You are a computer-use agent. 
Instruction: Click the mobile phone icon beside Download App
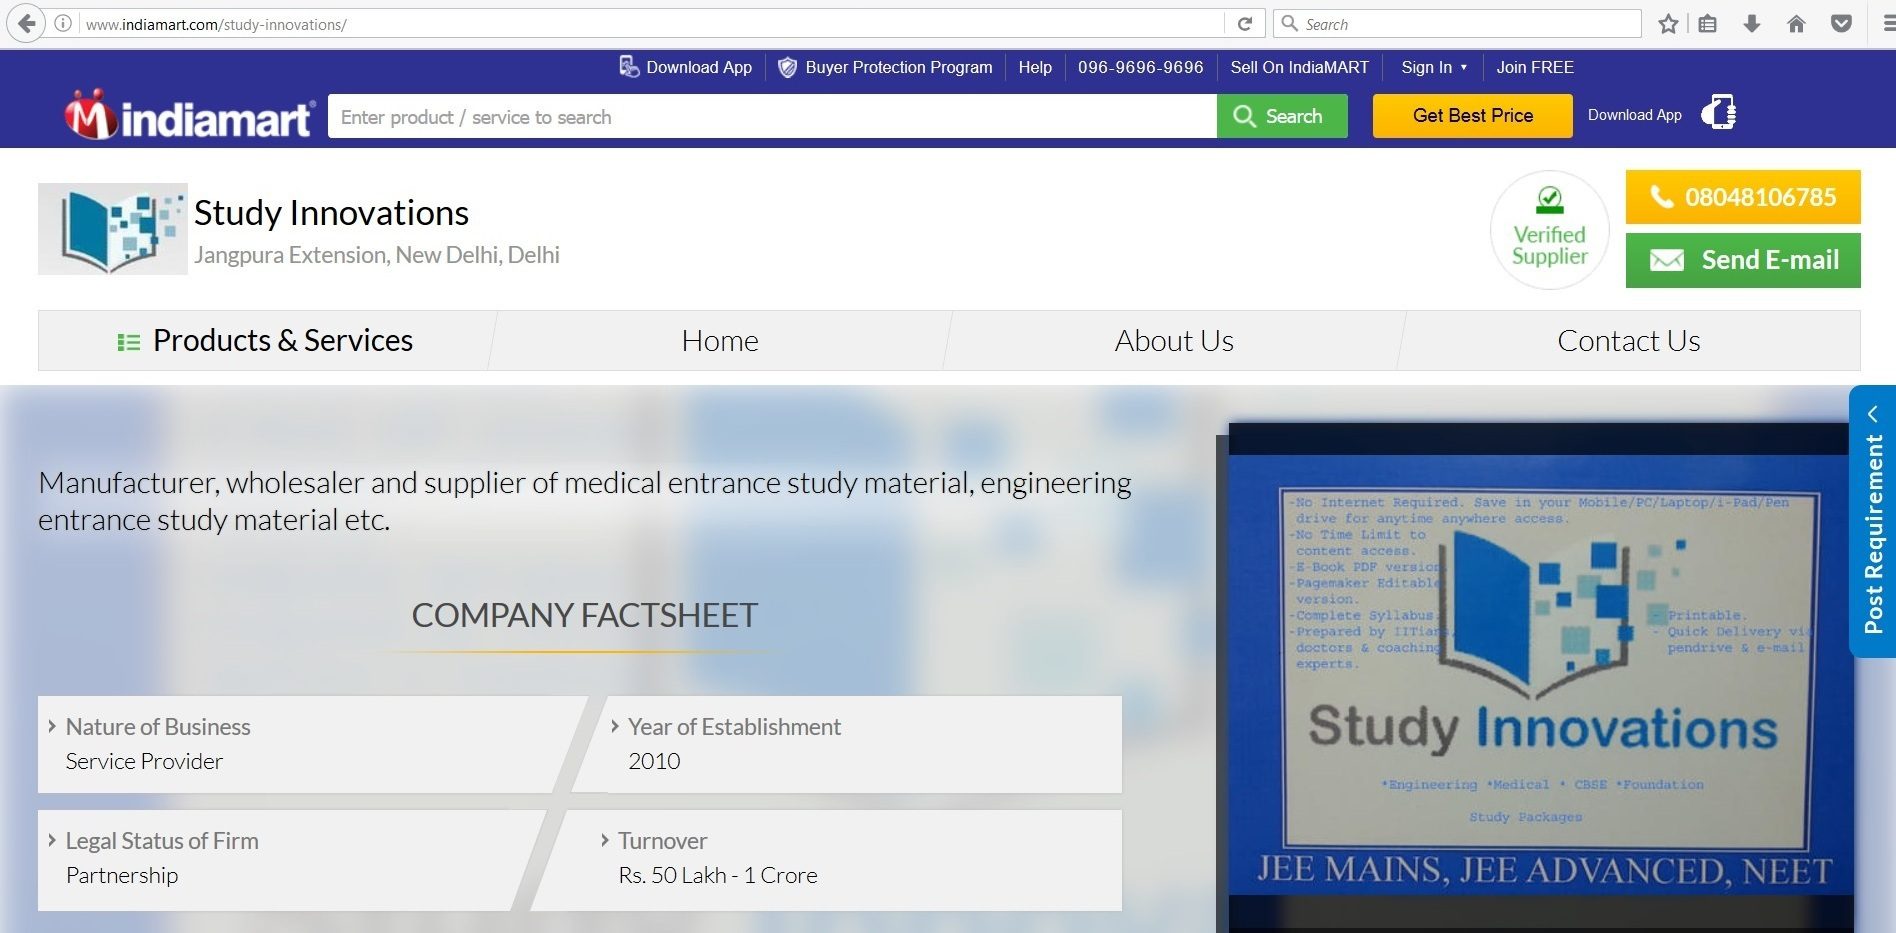[1719, 113]
